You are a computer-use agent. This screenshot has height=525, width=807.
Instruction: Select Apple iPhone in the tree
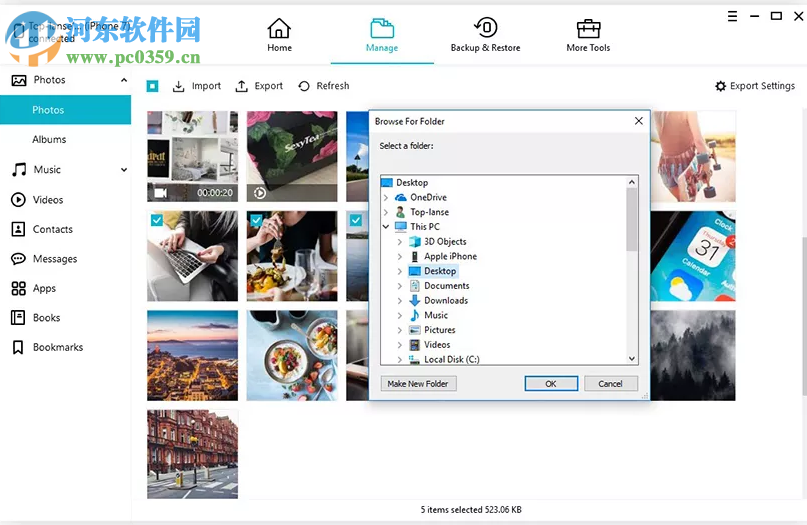[450, 256]
